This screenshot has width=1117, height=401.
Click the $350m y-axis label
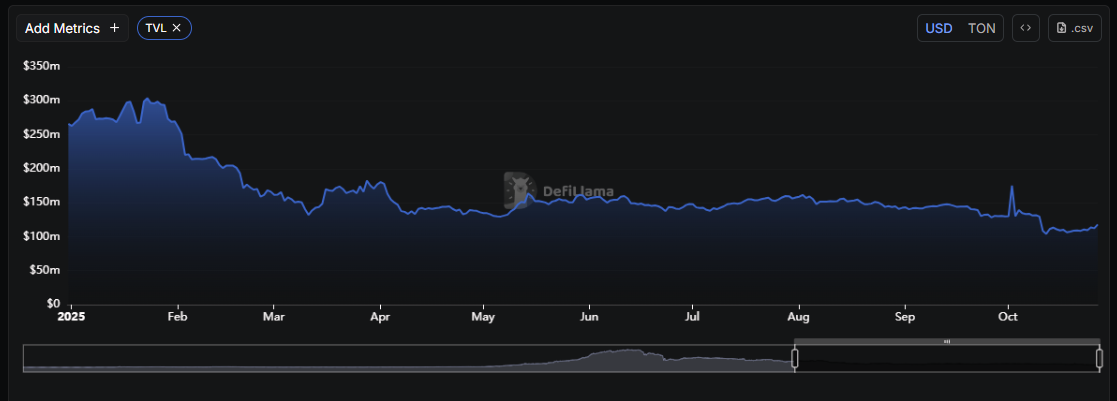[x=41, y=66]
